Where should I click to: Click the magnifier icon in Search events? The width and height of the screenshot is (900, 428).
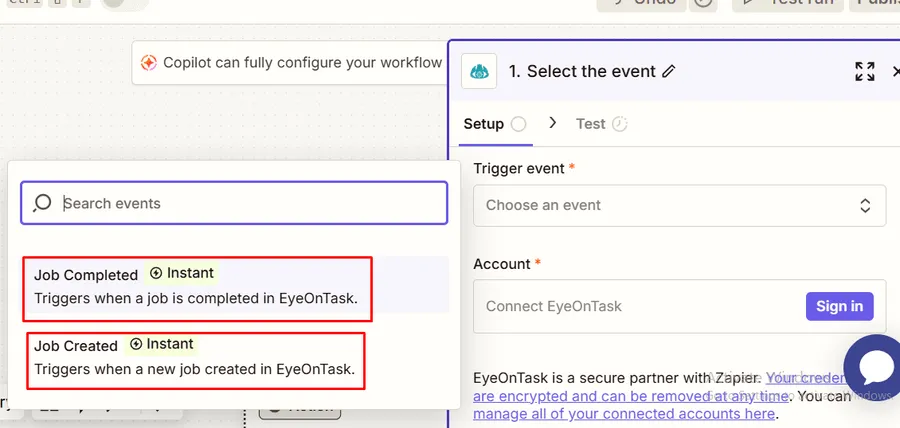pos(42,203)
